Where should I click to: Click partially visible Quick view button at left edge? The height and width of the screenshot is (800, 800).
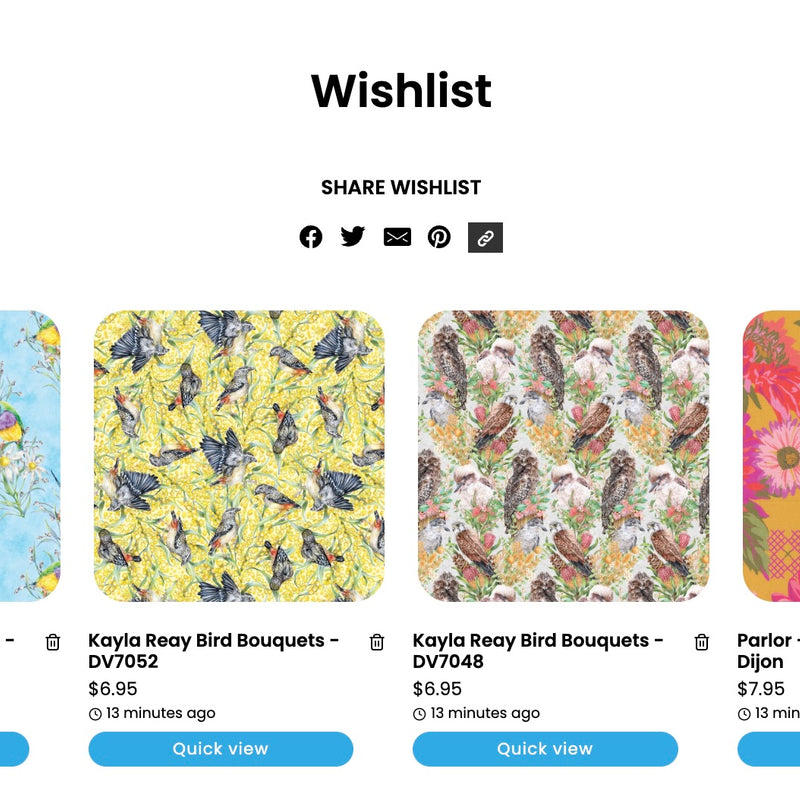pyautogui.click(x=14, y=748)
